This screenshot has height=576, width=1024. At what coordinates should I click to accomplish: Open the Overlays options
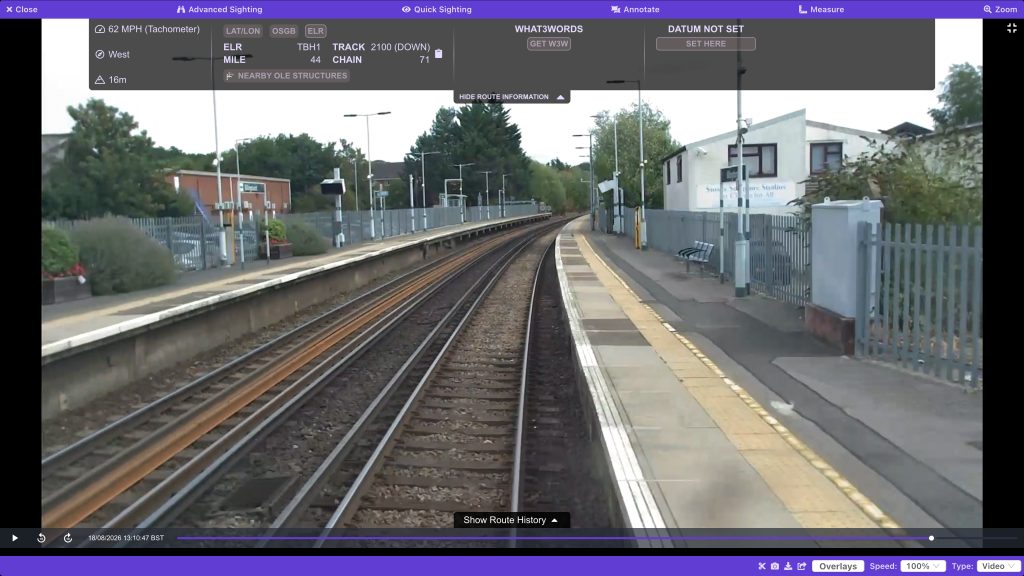tap(838, 566)
